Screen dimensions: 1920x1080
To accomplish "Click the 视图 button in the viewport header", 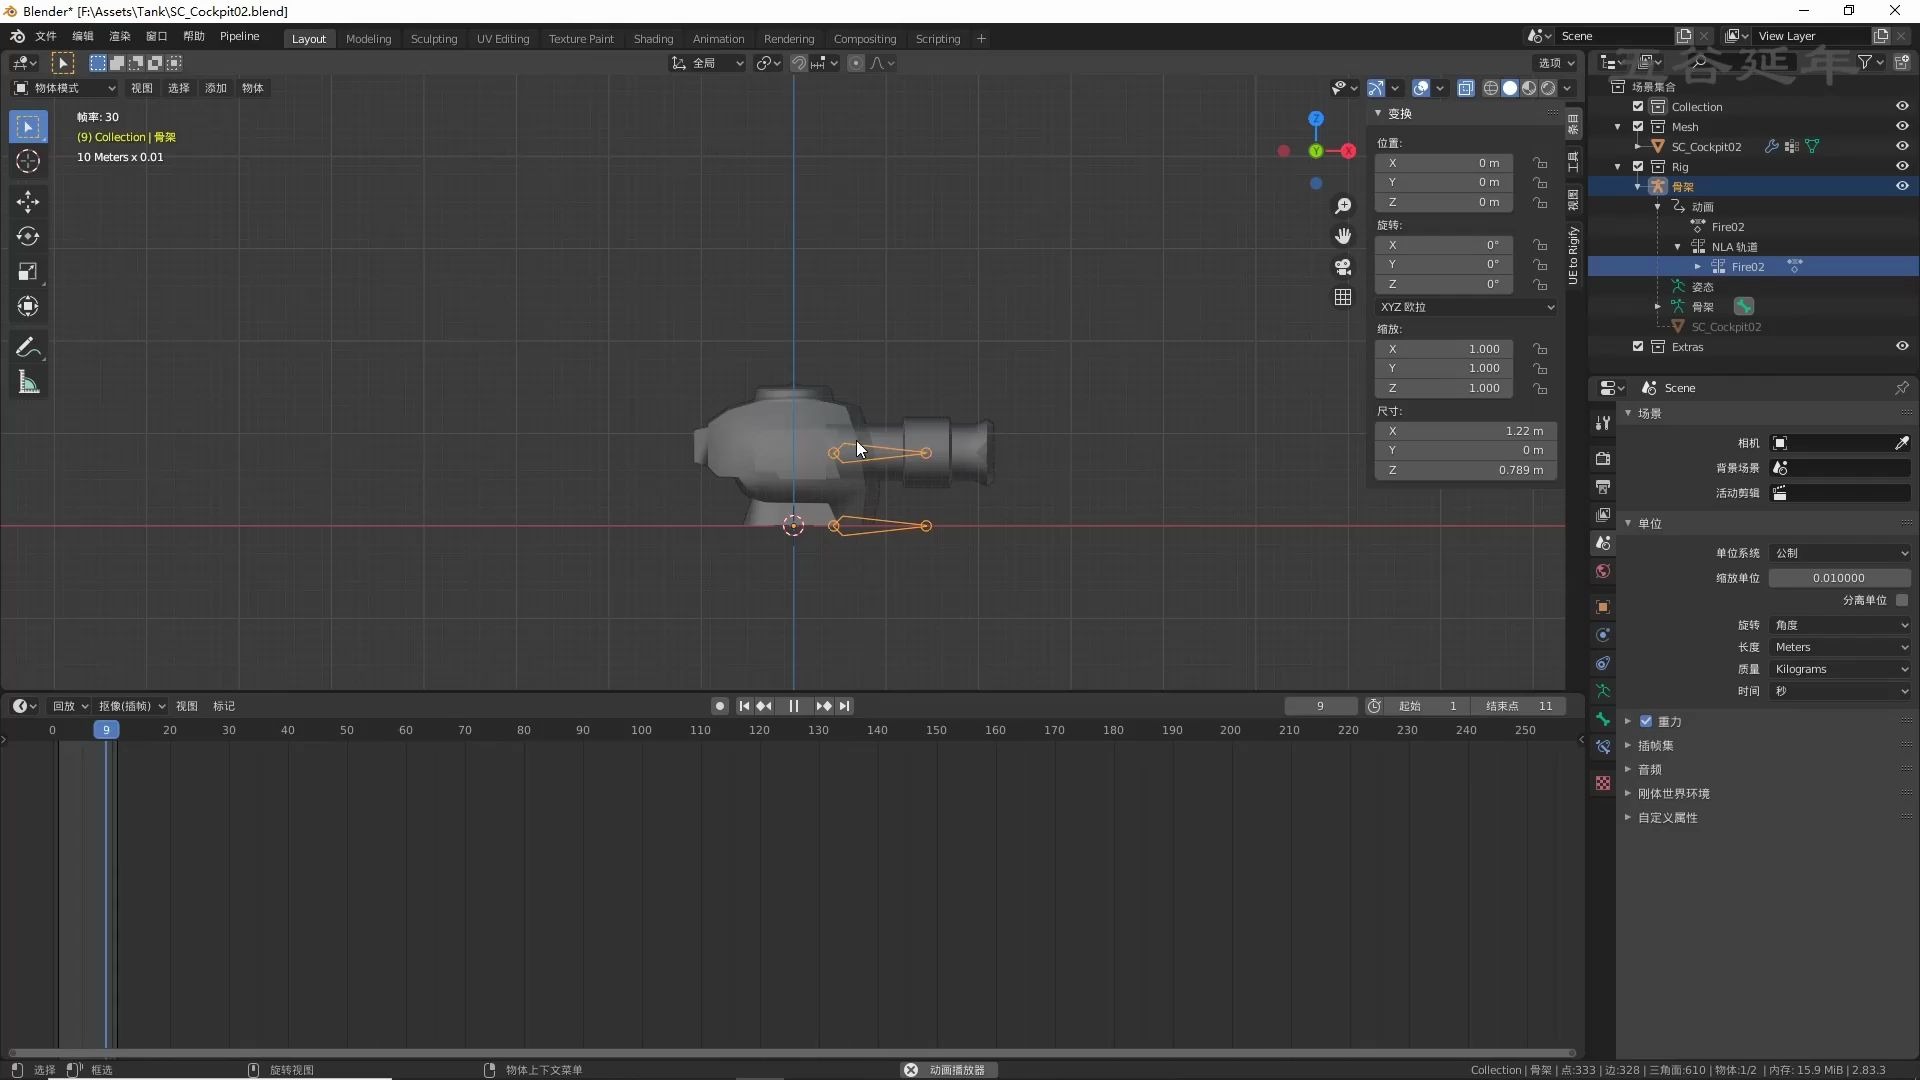I will tap(140, 88).
